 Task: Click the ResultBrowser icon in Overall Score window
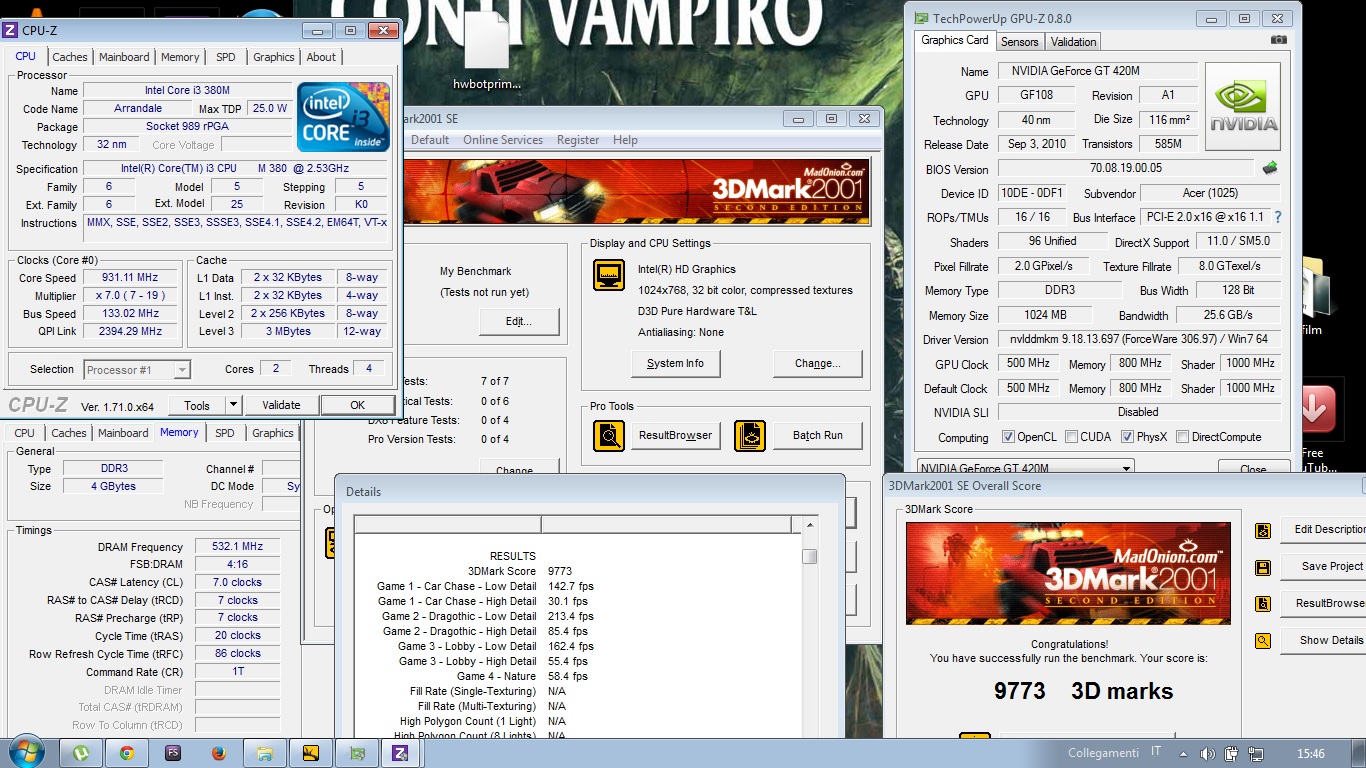coord(1263,604)
